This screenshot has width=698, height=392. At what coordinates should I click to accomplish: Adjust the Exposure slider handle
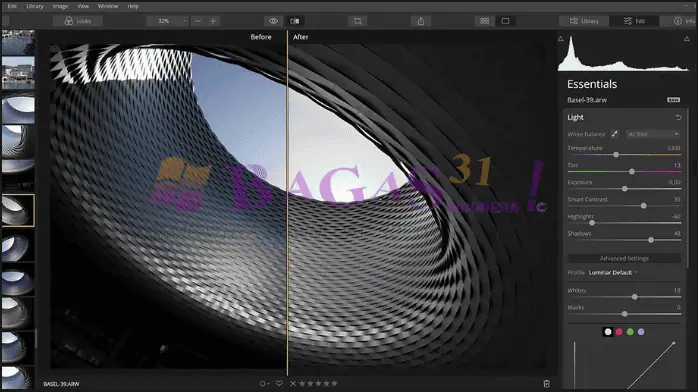click(625, 189)
